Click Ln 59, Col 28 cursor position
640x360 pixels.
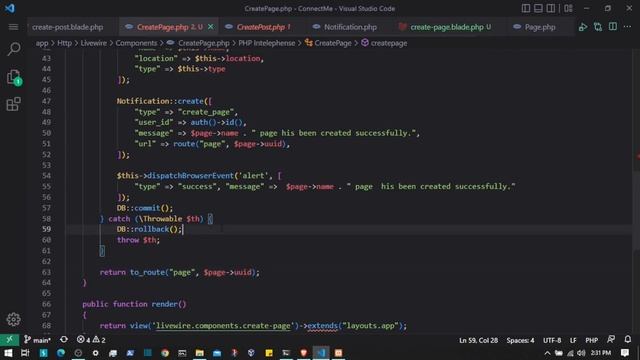pos(478,340)
